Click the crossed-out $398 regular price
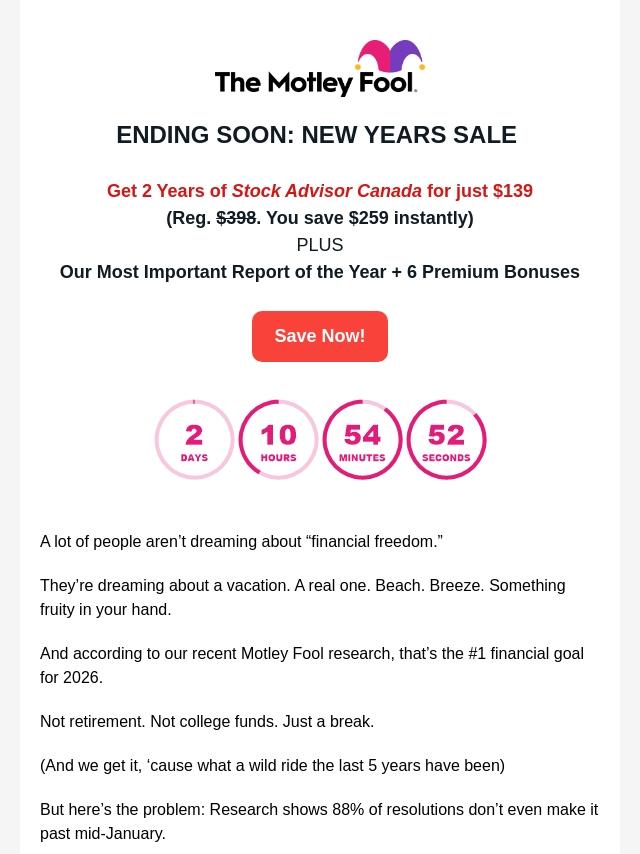This screenshot has height=854, width=640. coord(236,218)
